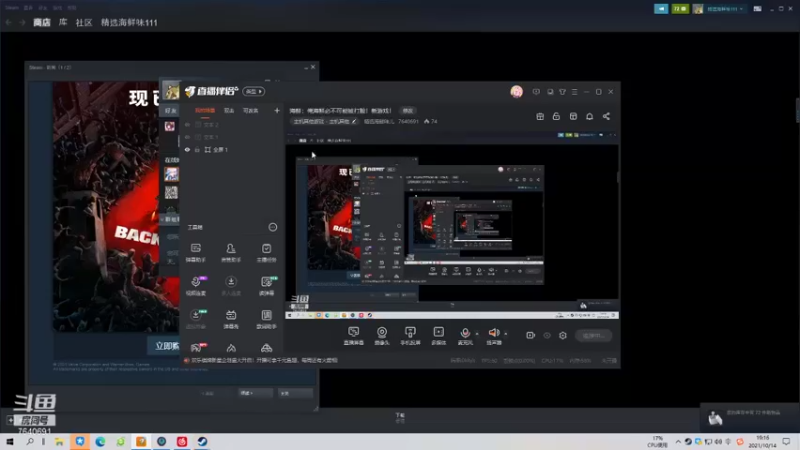Click the gift box icon in companion header

coord(540,116)
